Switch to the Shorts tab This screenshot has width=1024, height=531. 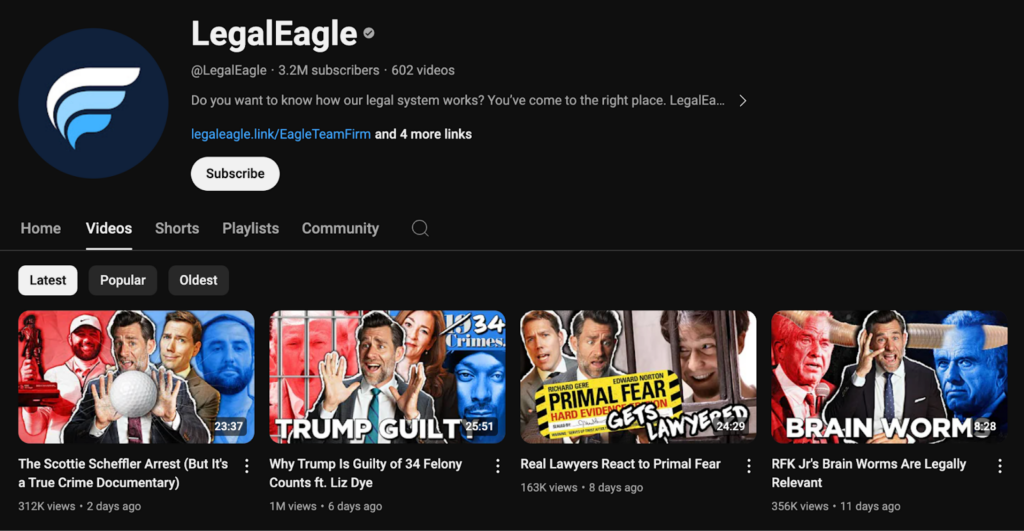[x=177, y=228]
